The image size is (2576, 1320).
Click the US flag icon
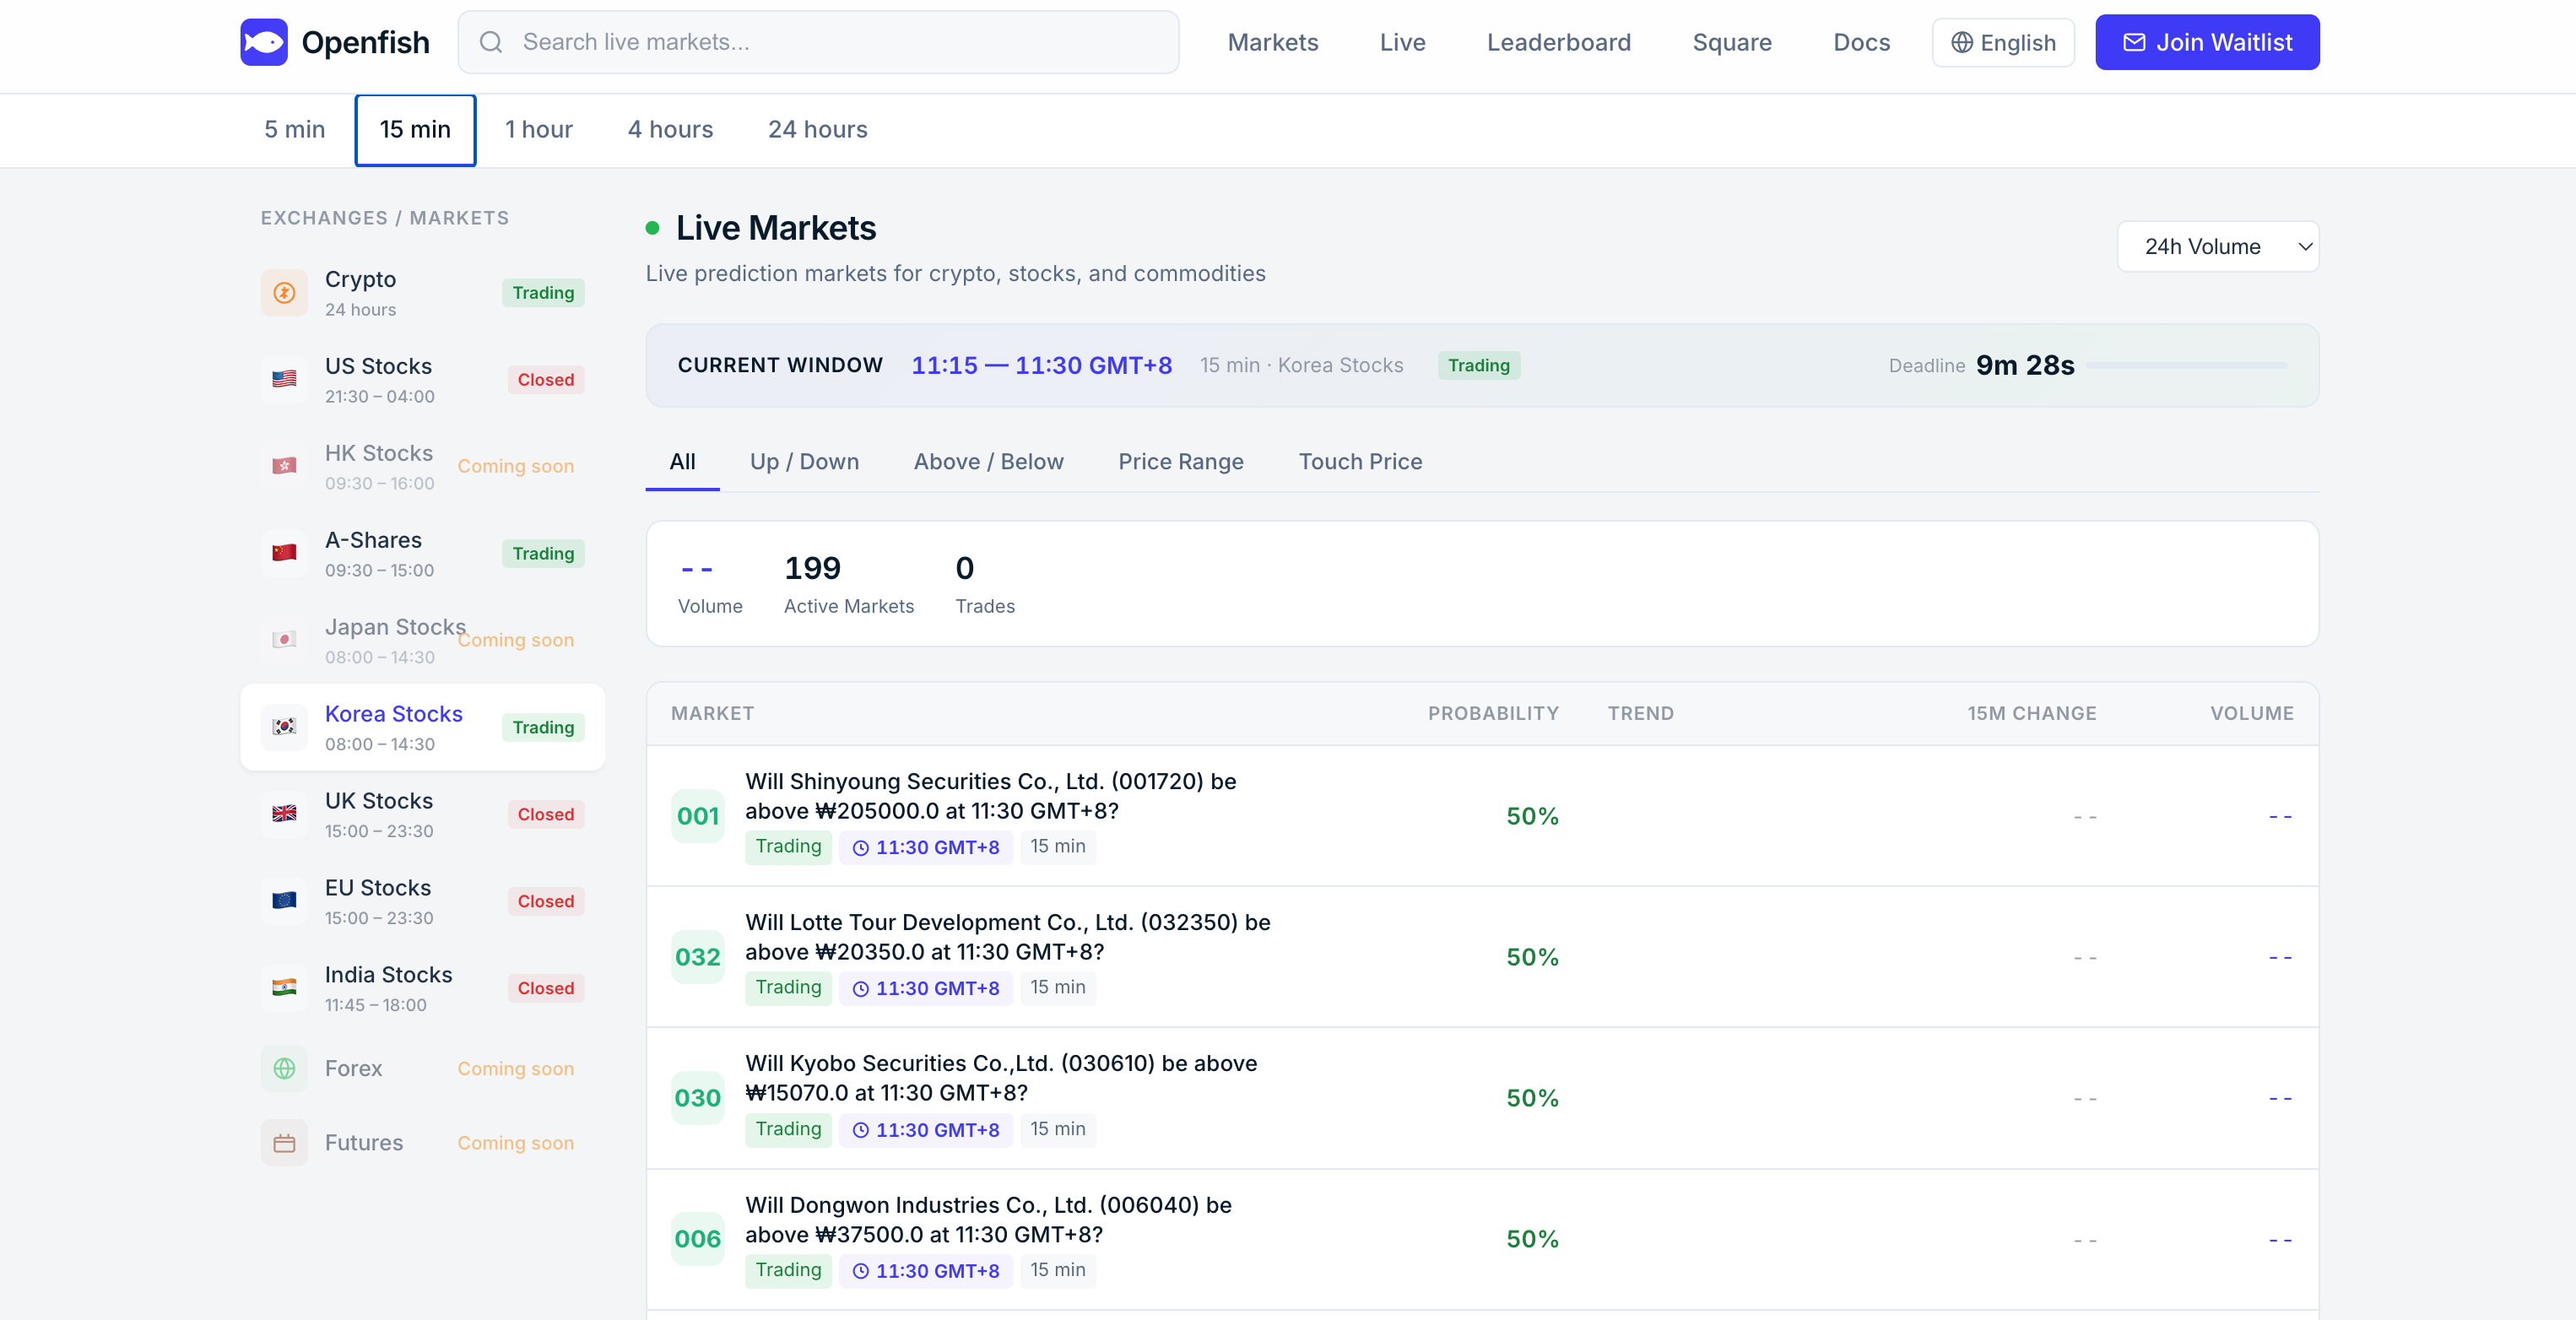click(284, 380)
